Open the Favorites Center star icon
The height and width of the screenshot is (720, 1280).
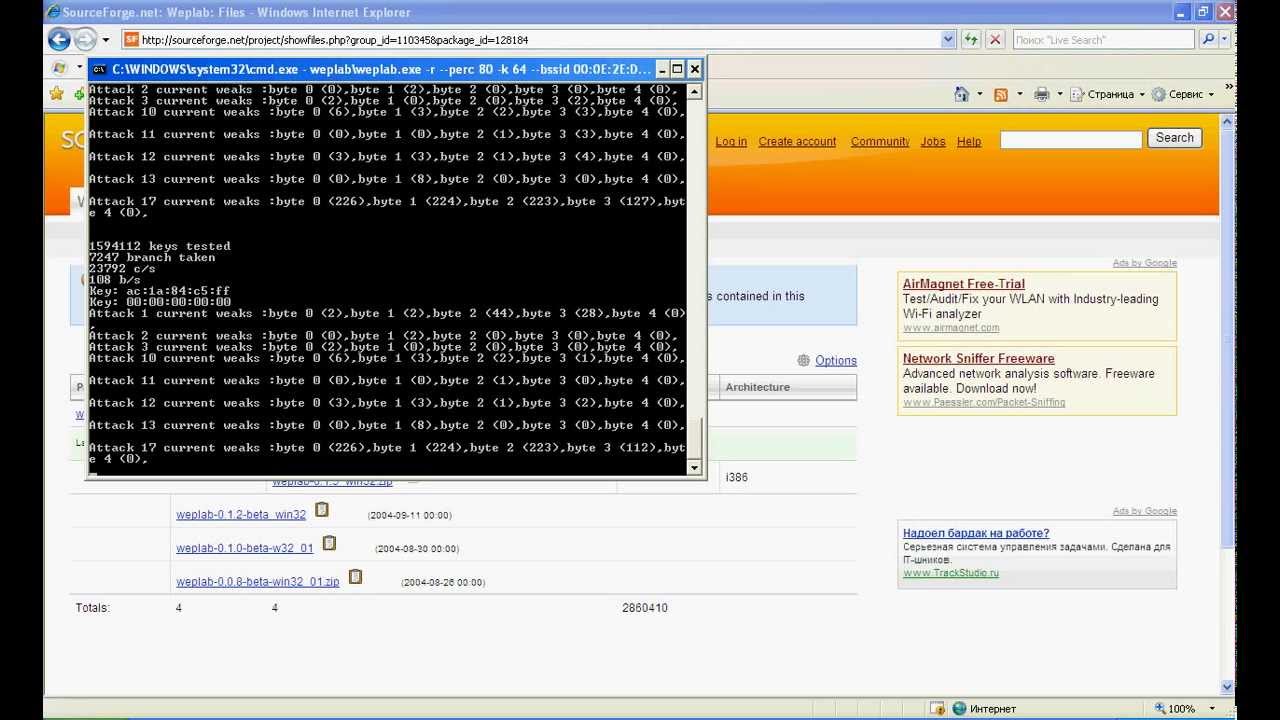[57, 93]
